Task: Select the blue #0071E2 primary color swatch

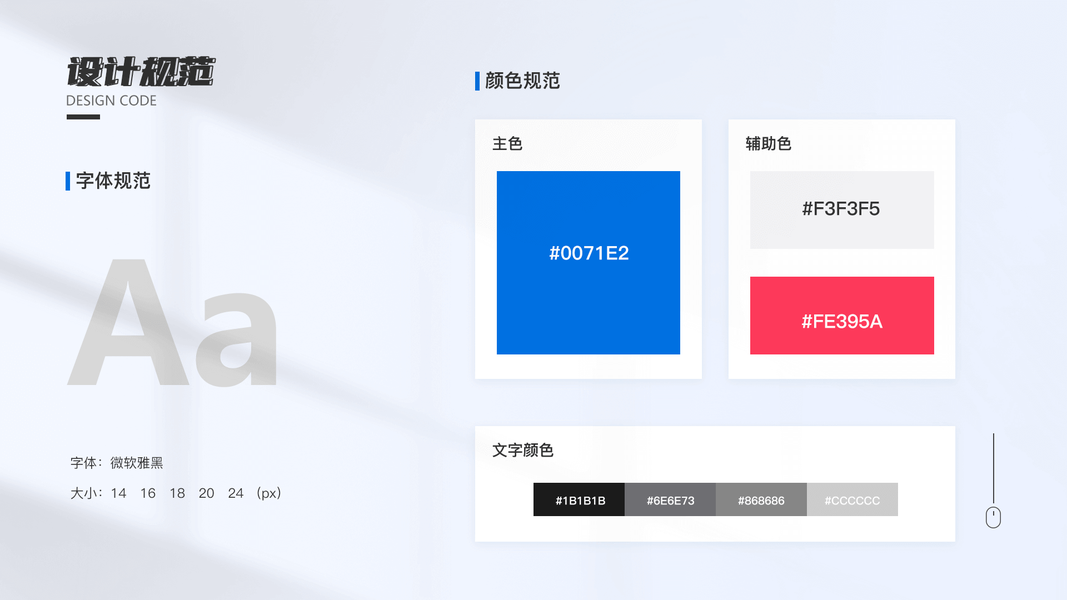Action: point(588,263)
